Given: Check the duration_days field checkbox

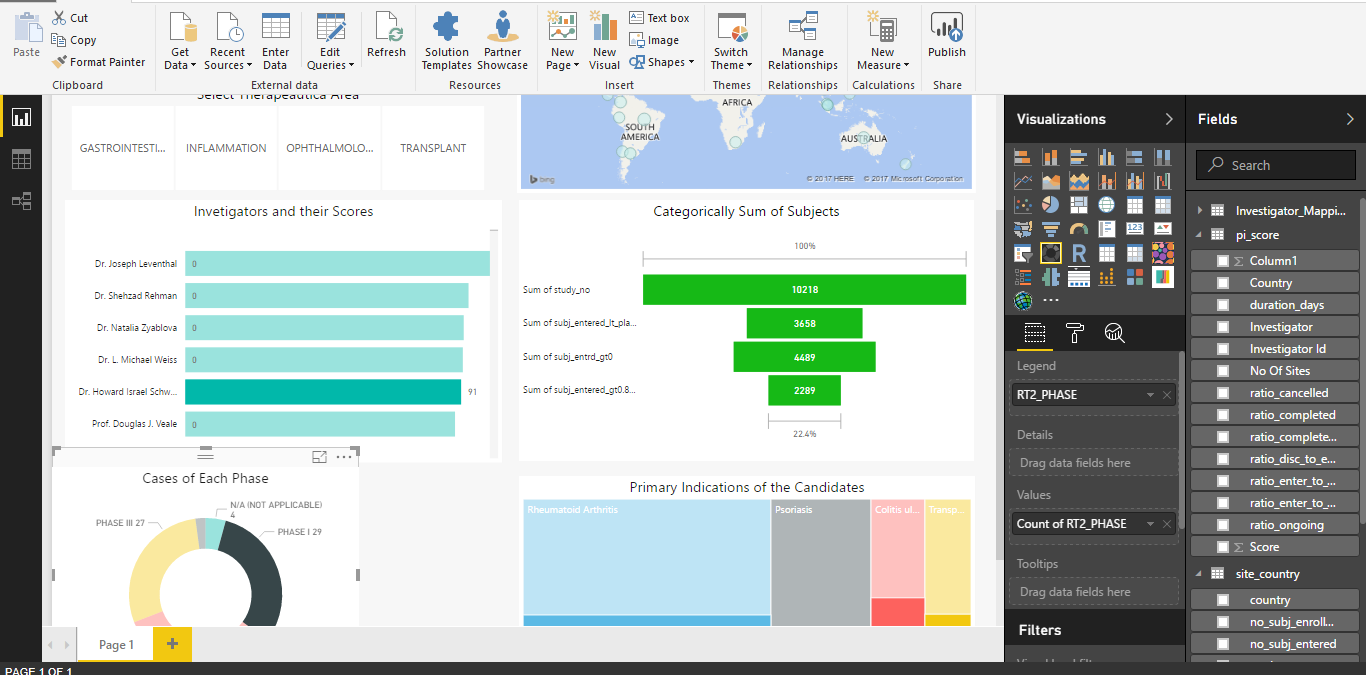Looking at the screenshot, I should [x=1222, y=305].
